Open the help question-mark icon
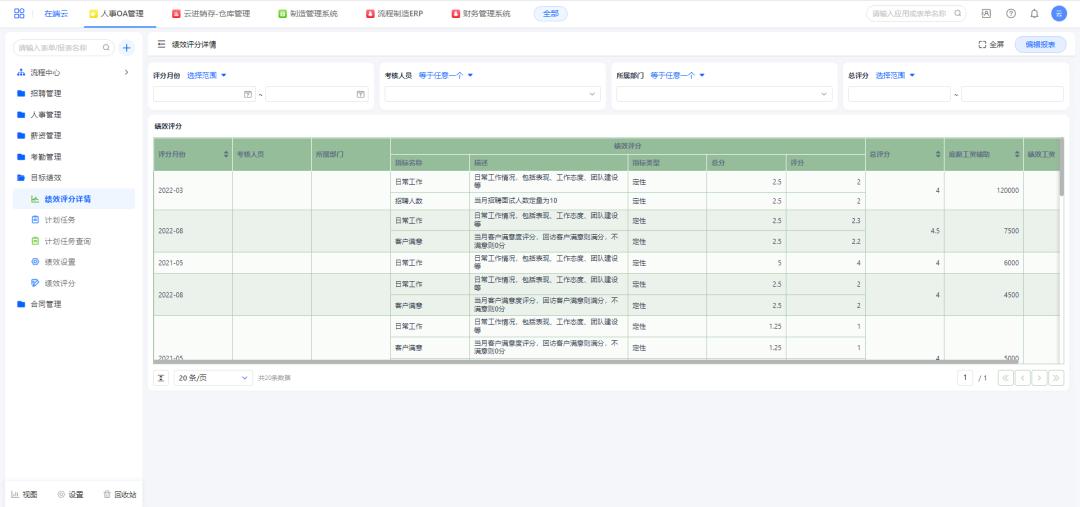Screen dimensions: 1080x507 point(1010,13)
